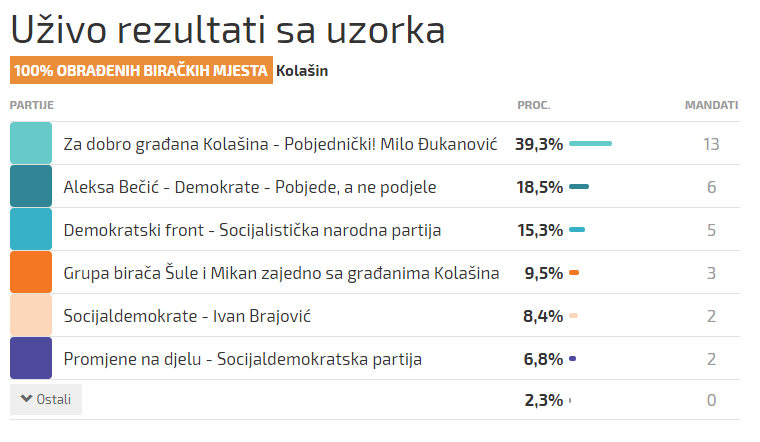Click the purple Promjene na djelu swatch

pos(31,358)
